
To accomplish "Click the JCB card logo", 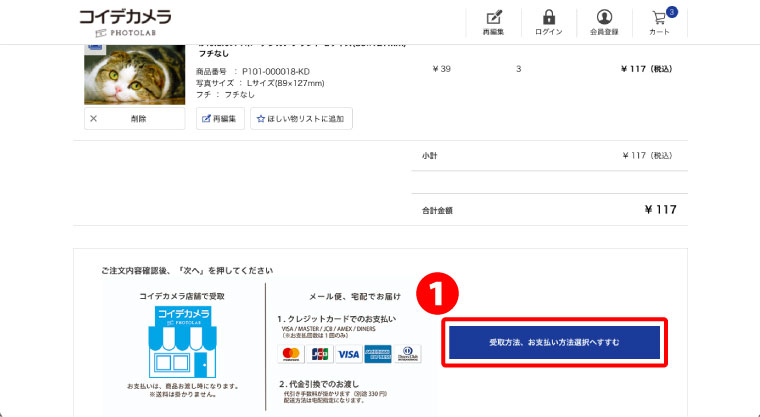I will click(x=320, y=354).
